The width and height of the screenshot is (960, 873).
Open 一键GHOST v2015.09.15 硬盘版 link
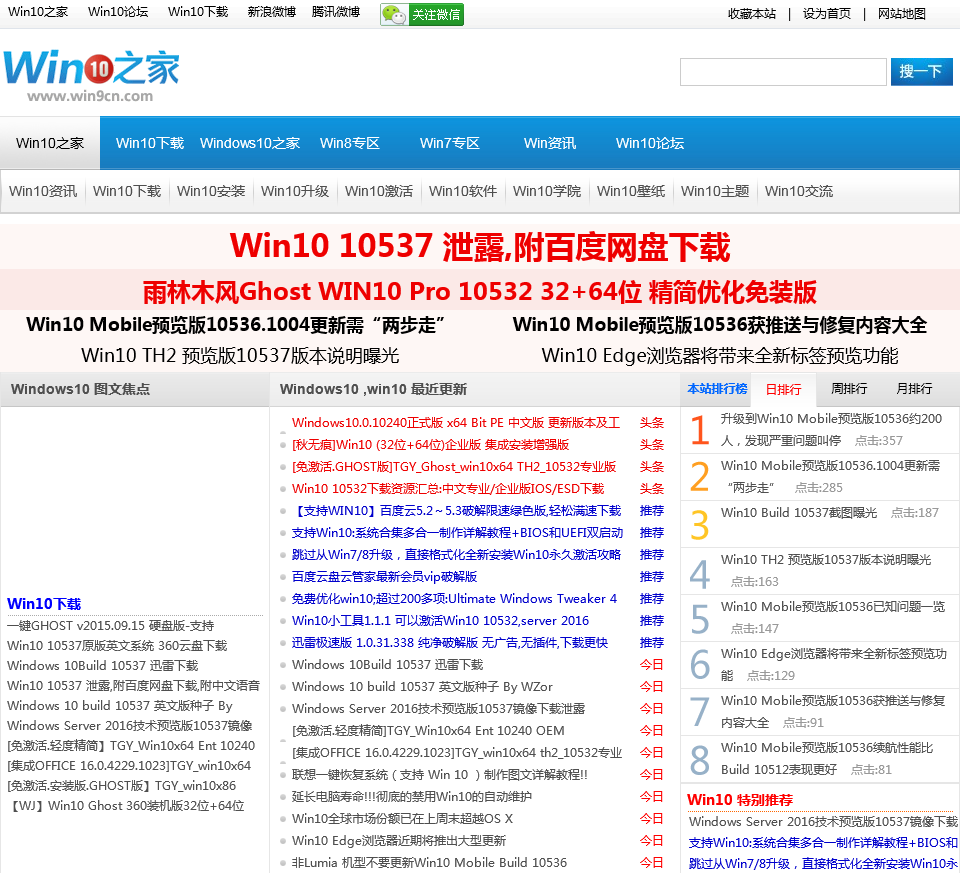[110, 626]
